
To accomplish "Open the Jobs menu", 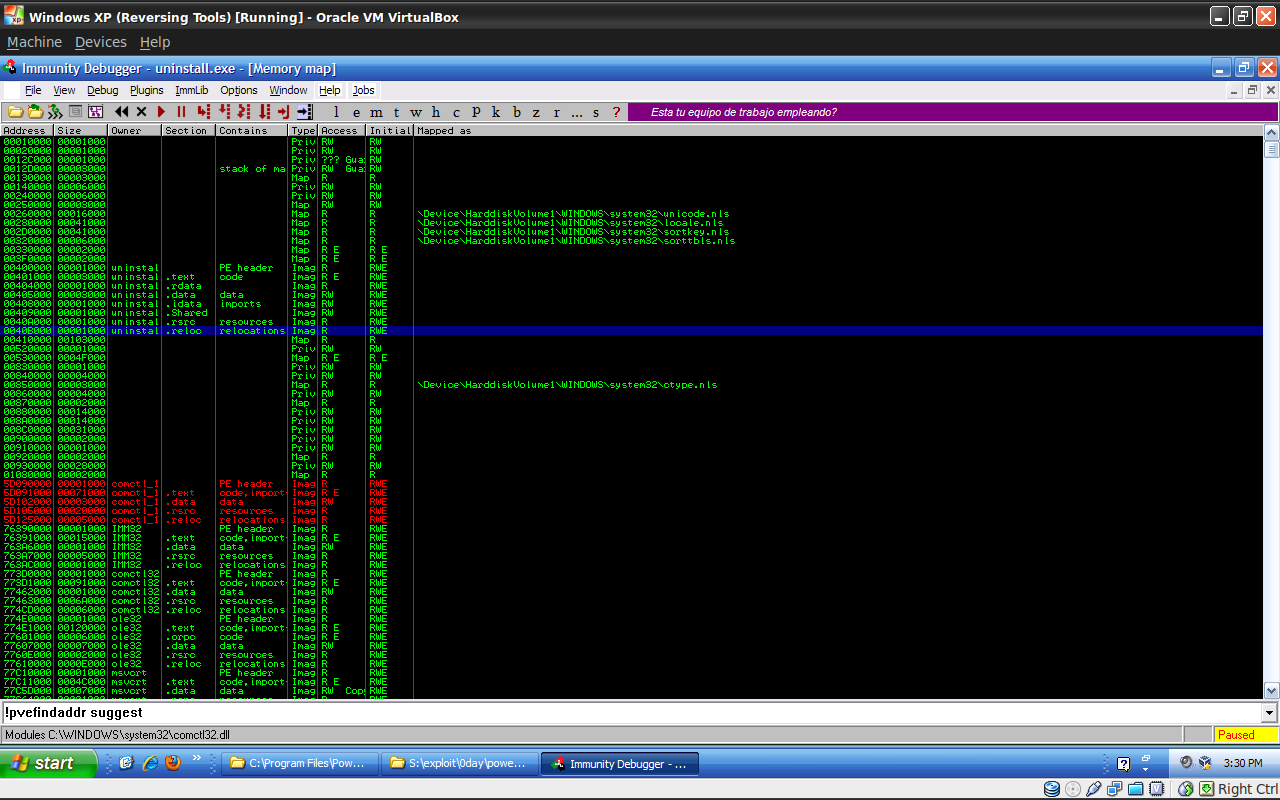I will click(x=364, y=90).
